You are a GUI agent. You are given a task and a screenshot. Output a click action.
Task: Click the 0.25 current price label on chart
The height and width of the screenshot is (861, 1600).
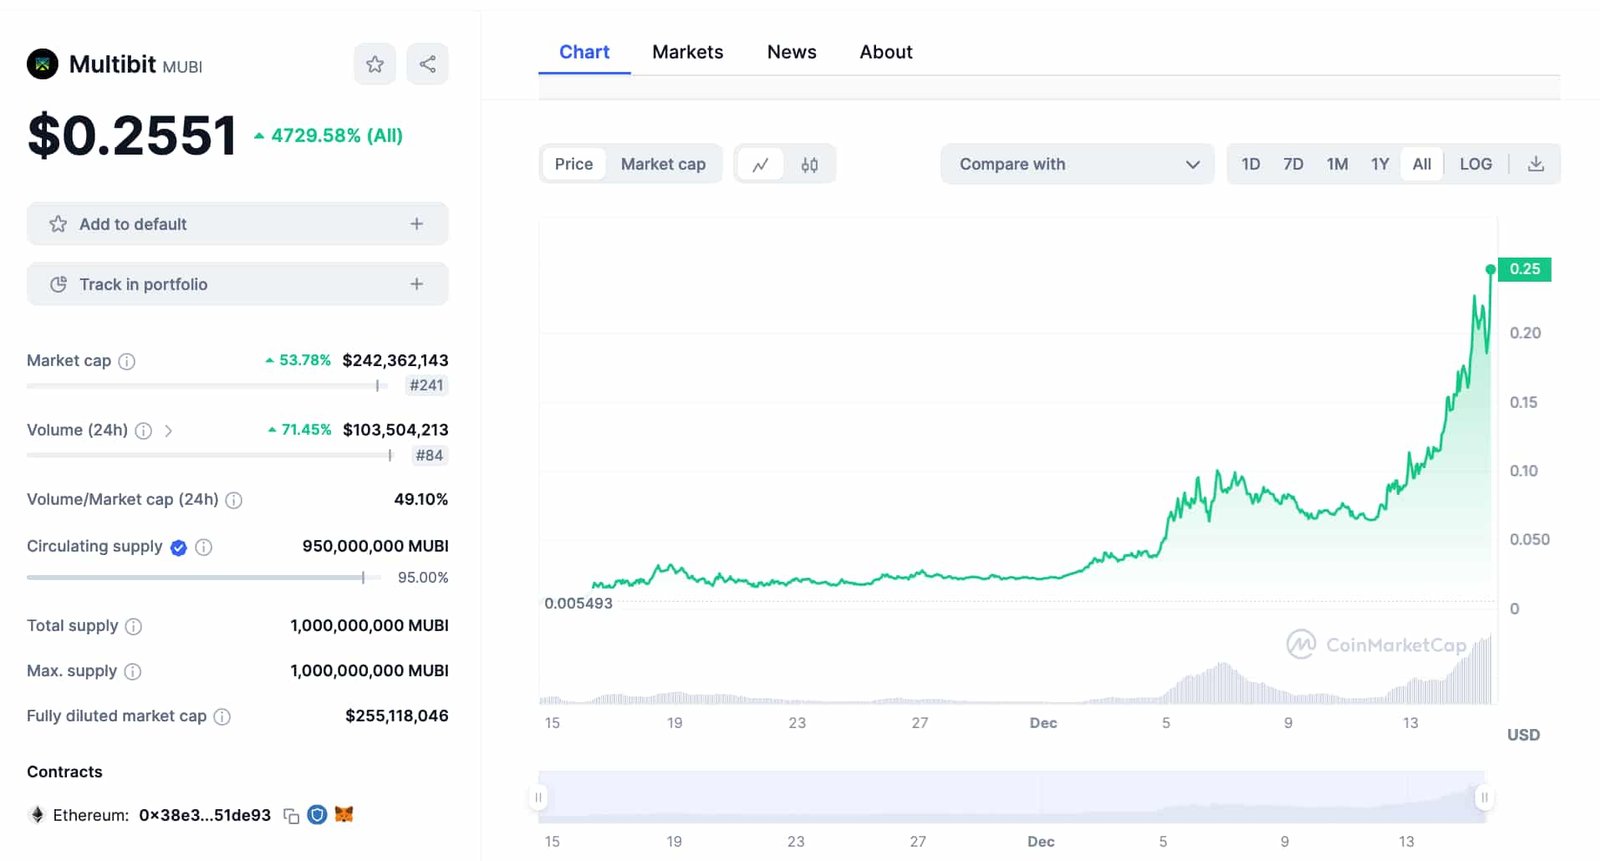coord(1525,269)
